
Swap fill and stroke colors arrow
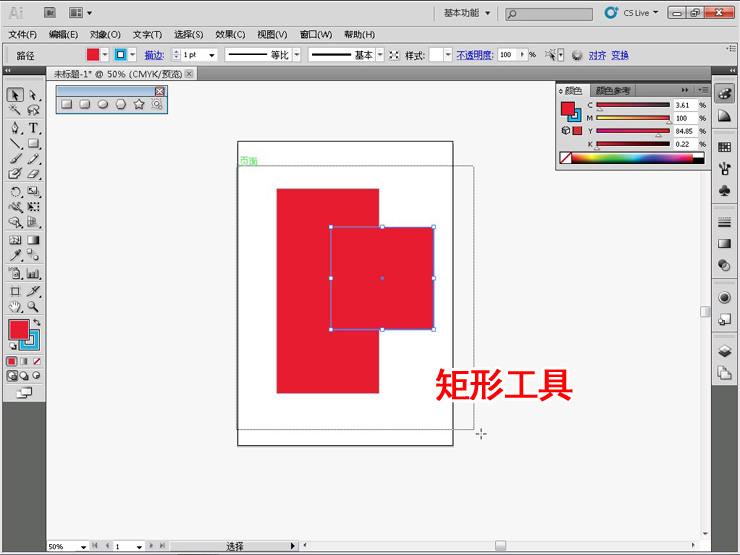tap(37, 323)
